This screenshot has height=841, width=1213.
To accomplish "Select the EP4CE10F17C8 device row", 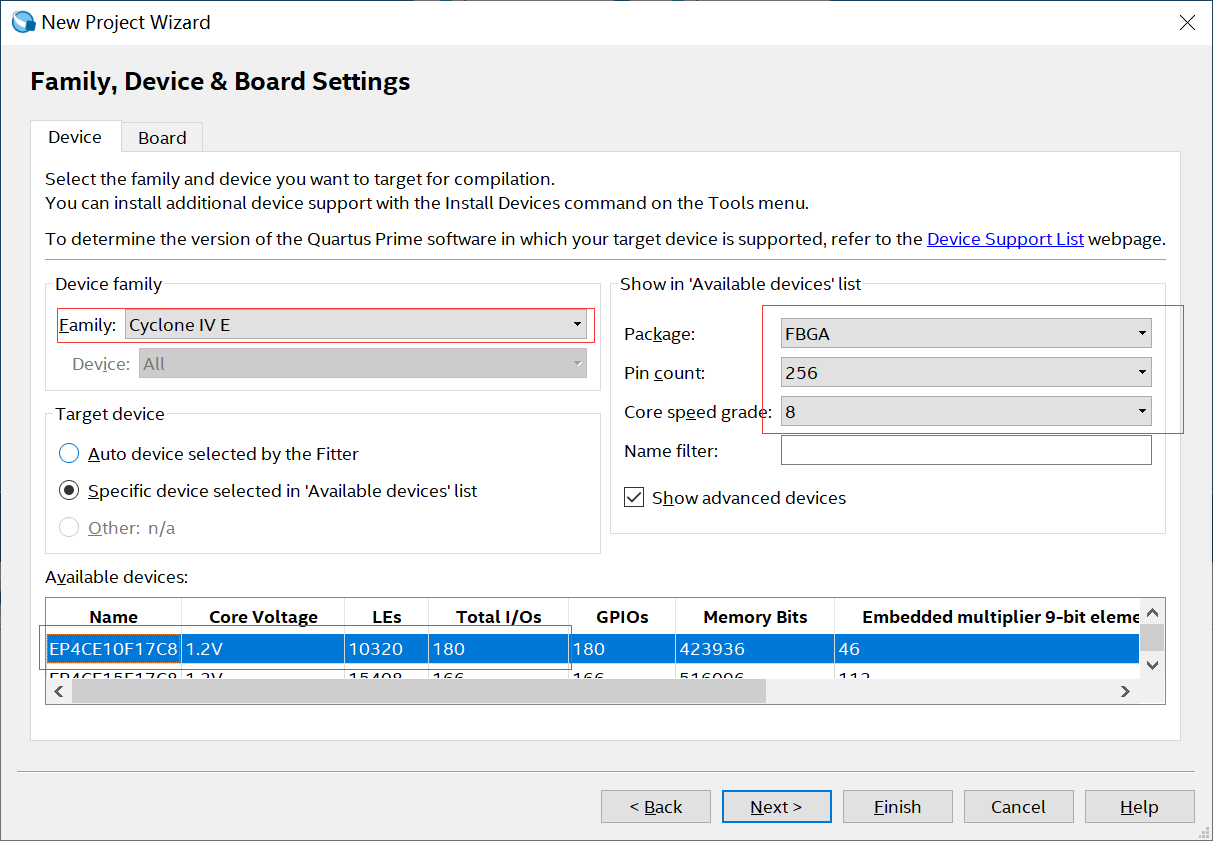I will click(x=114, y=649).
